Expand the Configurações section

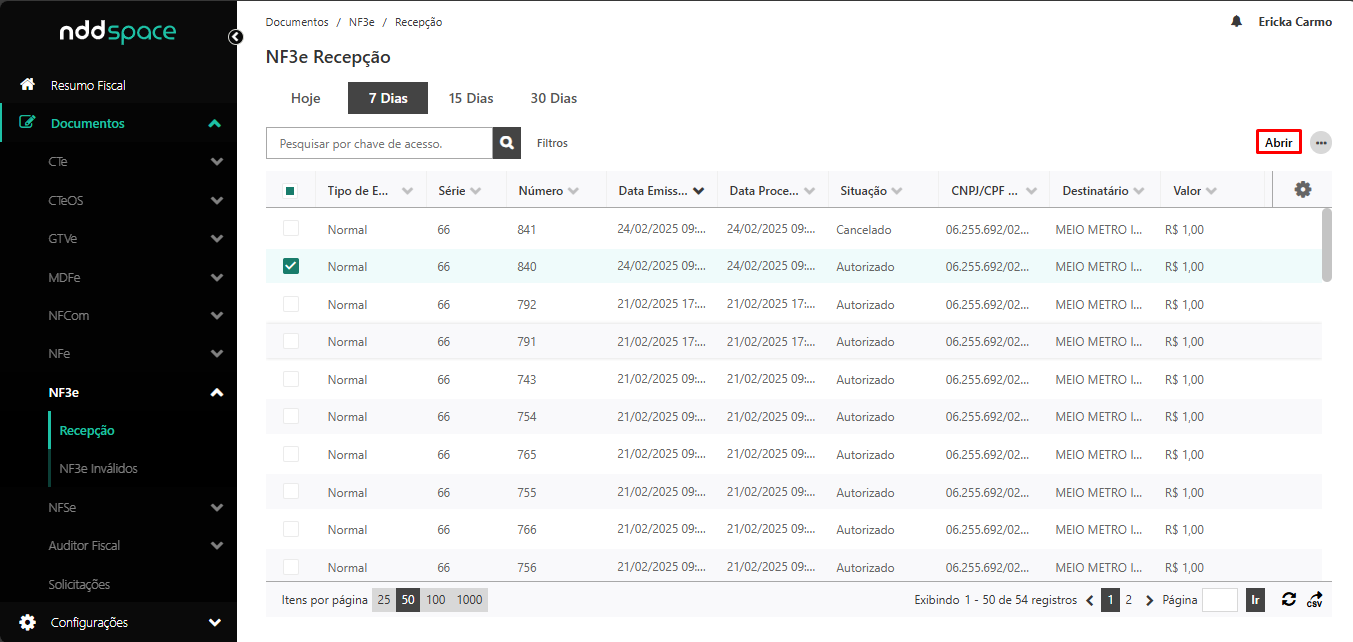(x=214, y=622)
